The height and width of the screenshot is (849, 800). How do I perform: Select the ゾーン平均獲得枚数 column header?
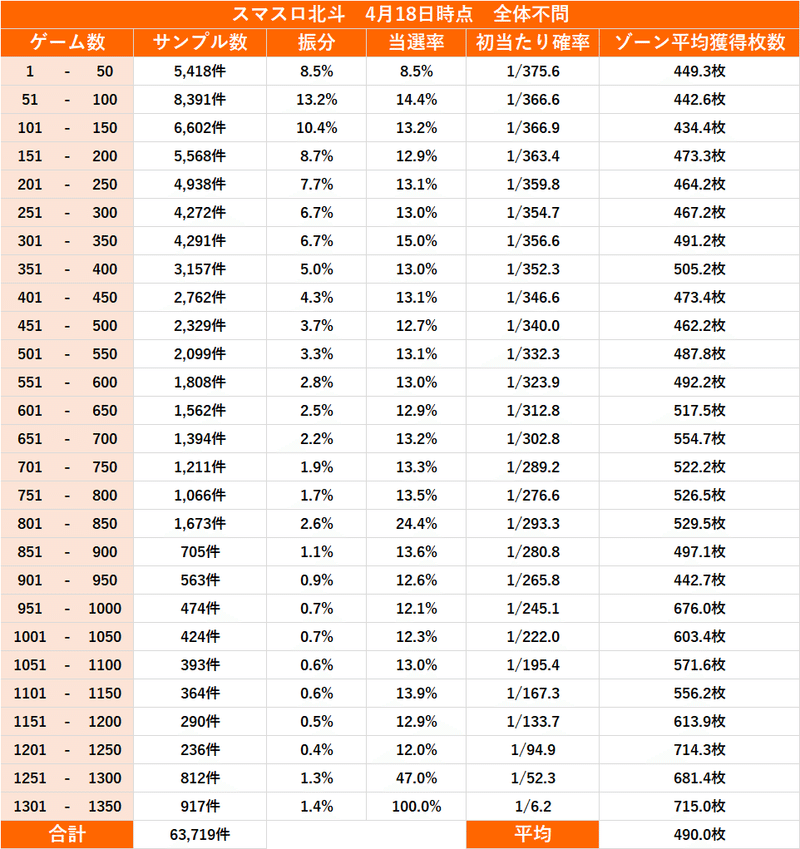[699, 42]
